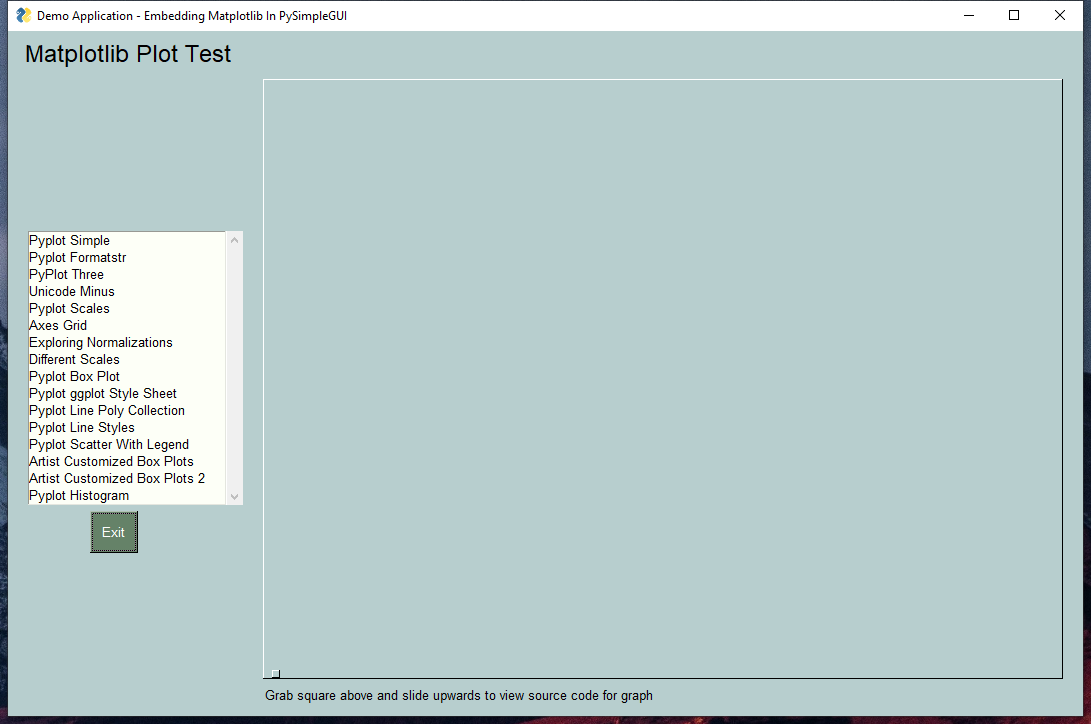1091x724 pixels.
Task: Select Pyplot Scatter With Legend
Action: (109, 445)
